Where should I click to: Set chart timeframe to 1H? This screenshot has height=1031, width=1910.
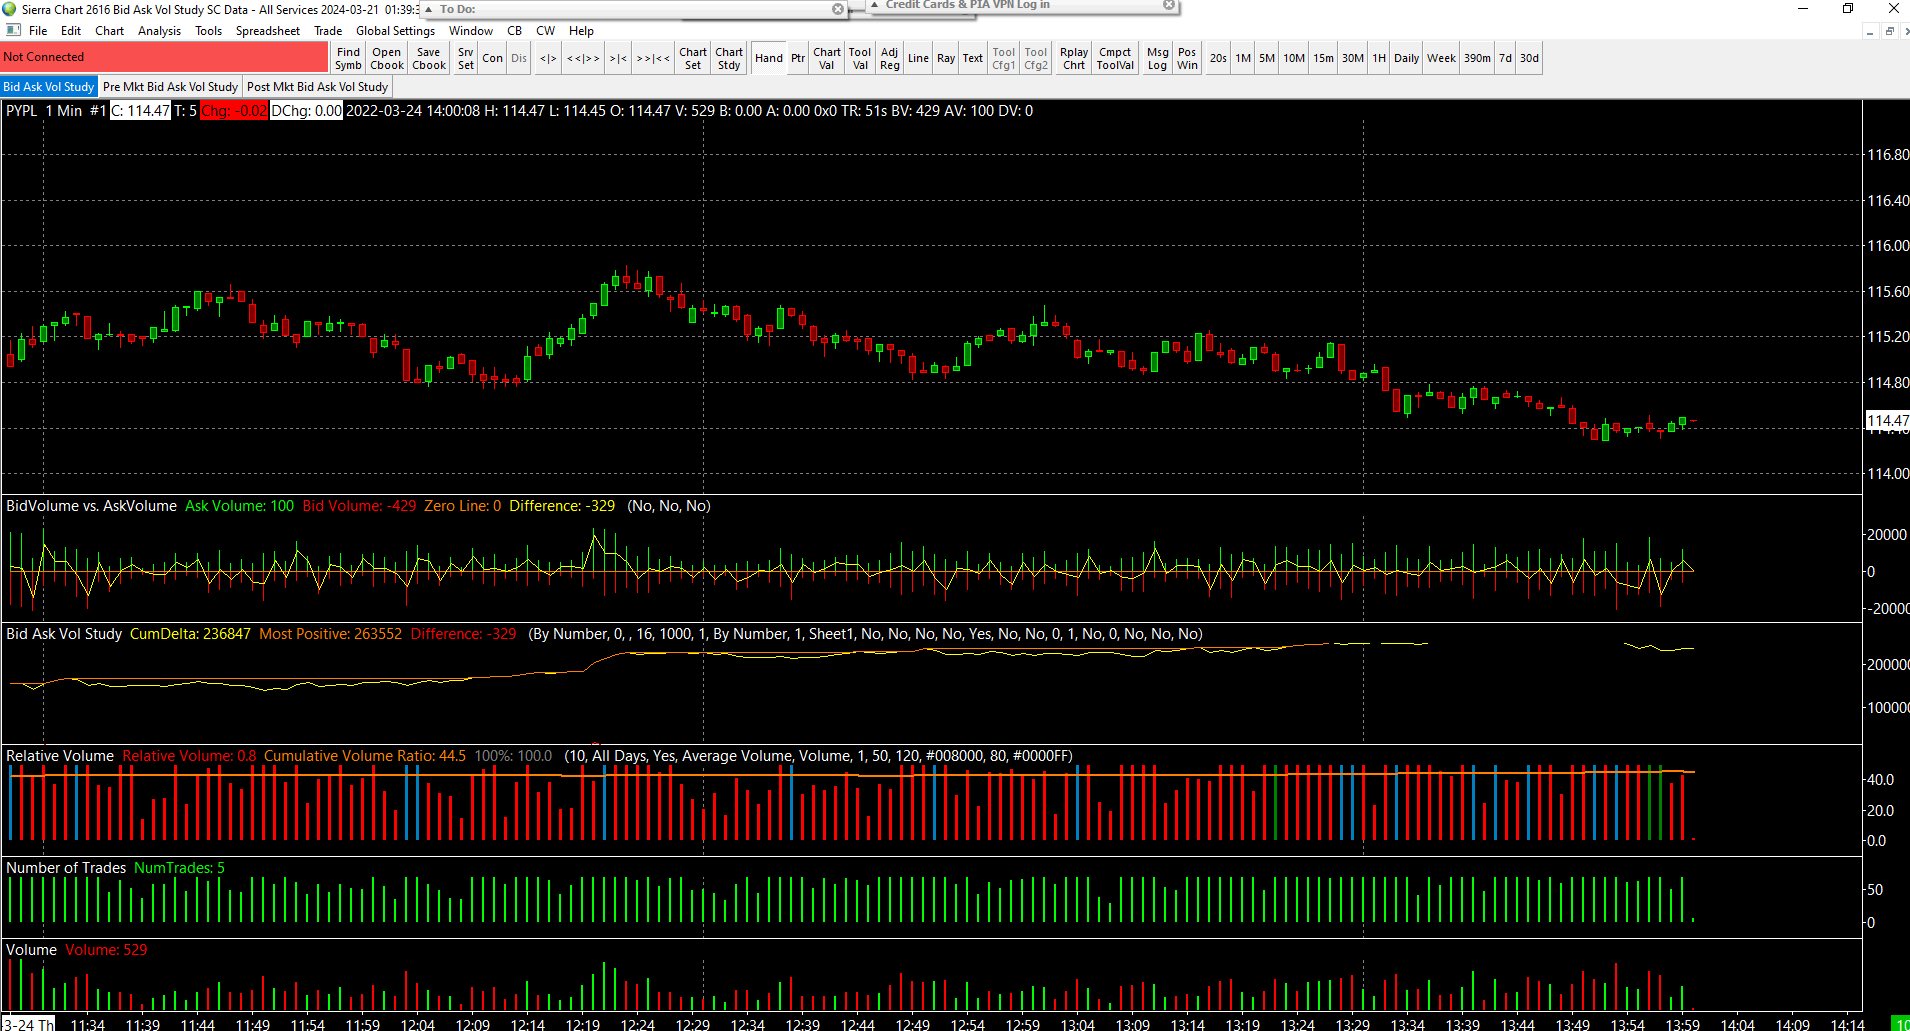point(1379,58)
